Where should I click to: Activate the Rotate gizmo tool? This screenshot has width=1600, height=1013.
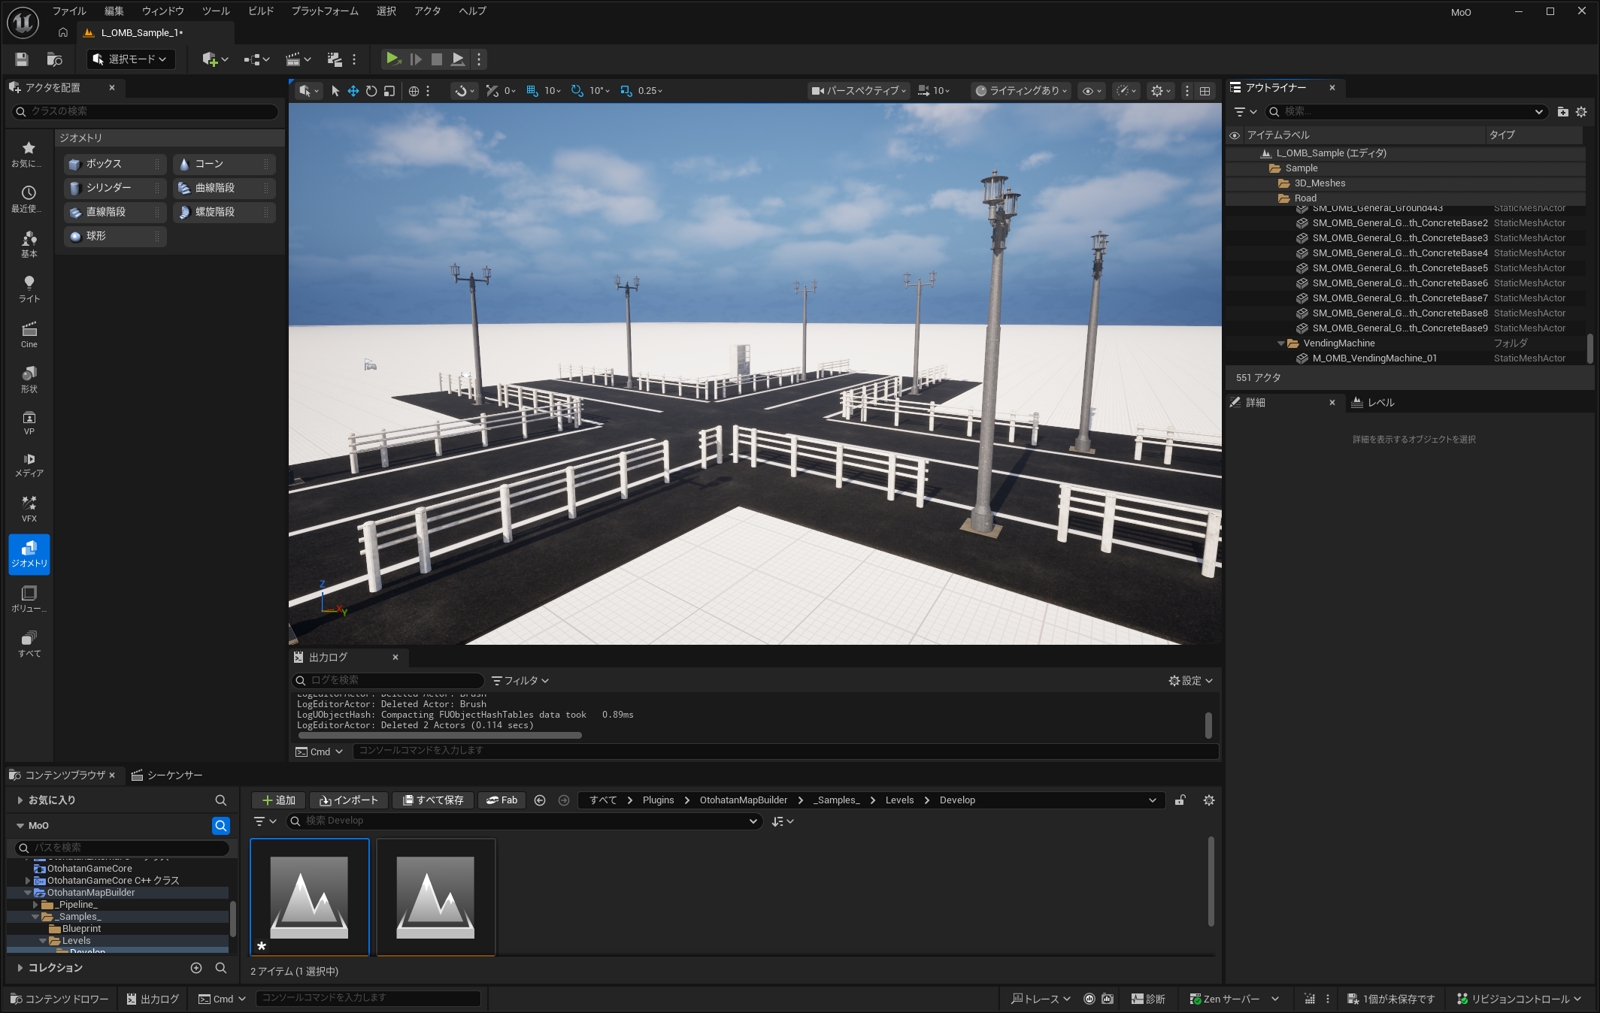click(371, 91)
